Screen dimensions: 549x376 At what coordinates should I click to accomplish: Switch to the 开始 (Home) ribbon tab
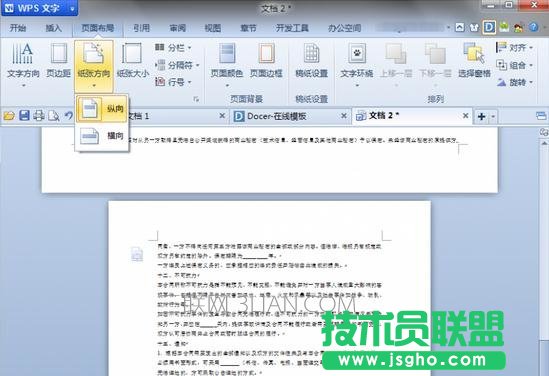pos(18,28)
